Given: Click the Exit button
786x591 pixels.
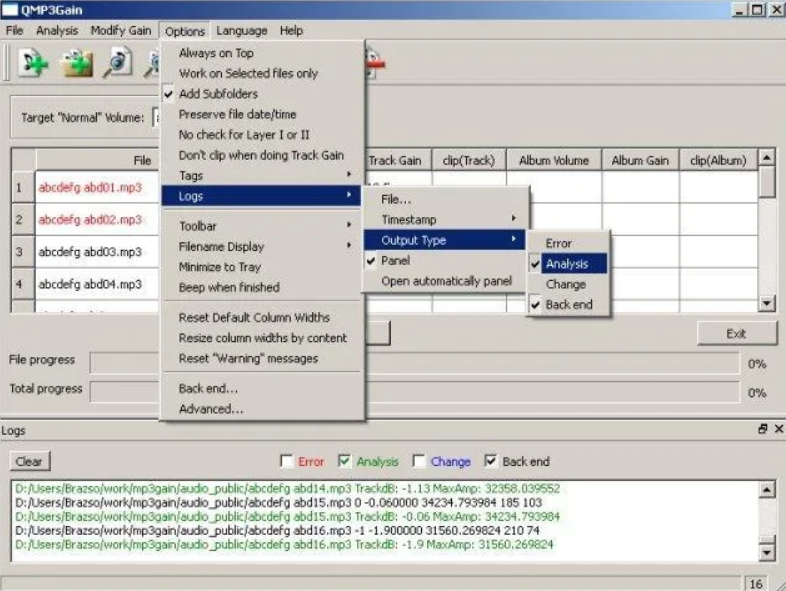Looking at the screenshot, I should [x=736, y=333].
